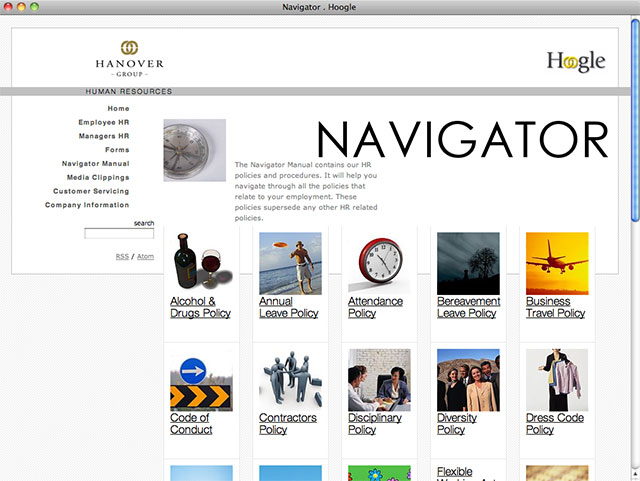Click the frisbee beach image for Annual Leave
The width and height of the screenshot is (640, 481).
[x=290, y=263]
